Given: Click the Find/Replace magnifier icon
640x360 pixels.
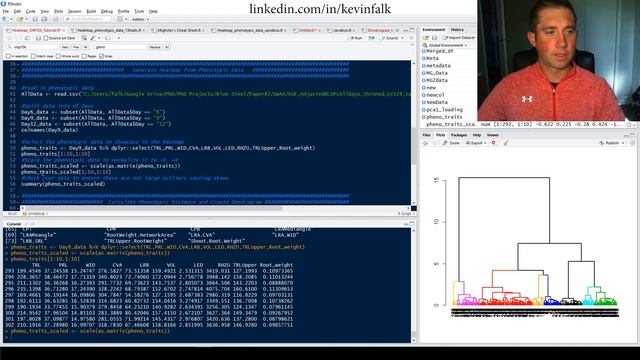Looking at the screenshot, I should coord(84,38).
